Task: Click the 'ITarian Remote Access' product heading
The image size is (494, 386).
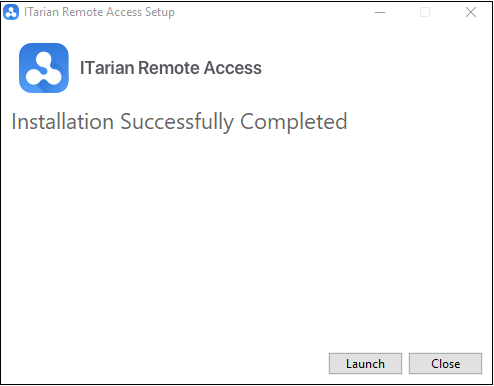Action: tap(171, 68)
